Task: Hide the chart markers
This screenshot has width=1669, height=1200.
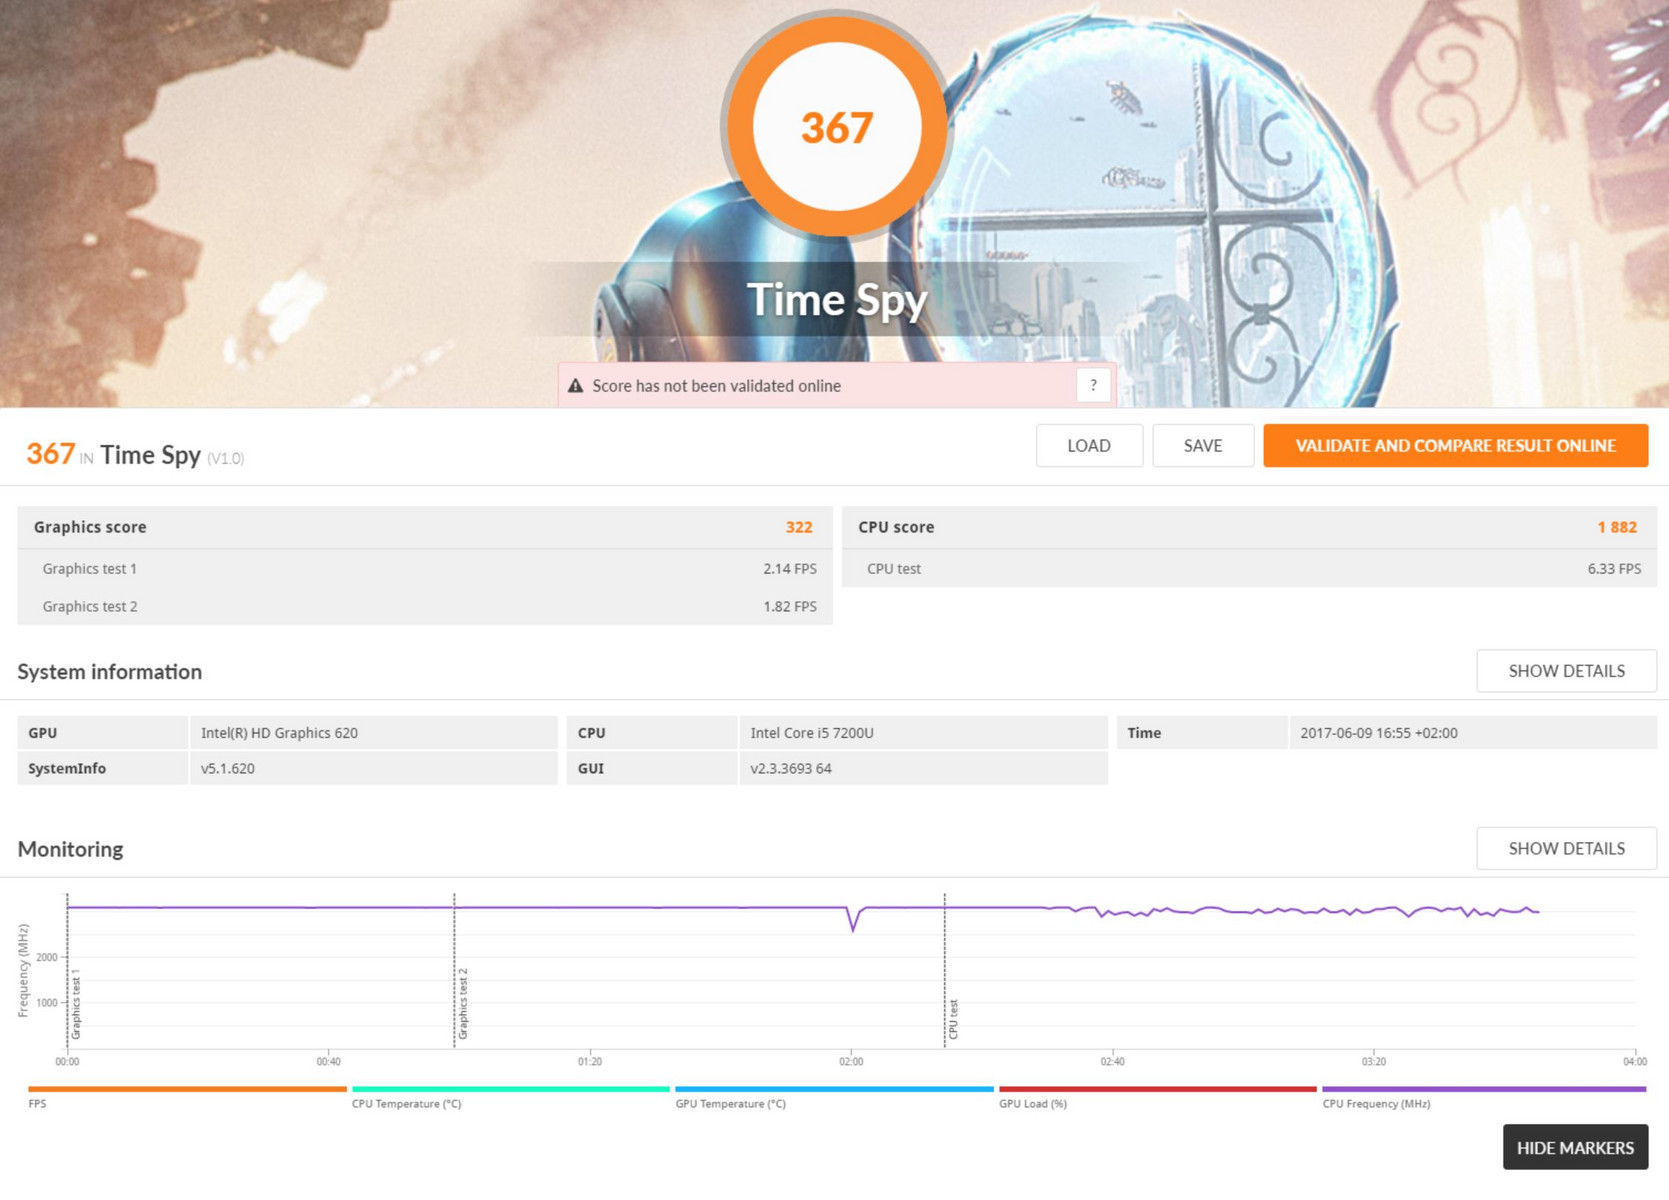Action: click(x=1575, y=1148)
